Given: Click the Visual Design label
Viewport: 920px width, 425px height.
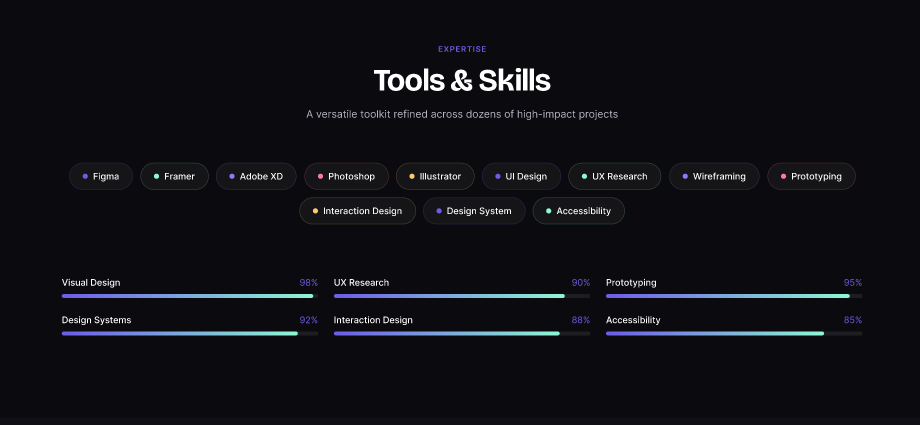Looking at the screenshot, I should coord(91,282).
